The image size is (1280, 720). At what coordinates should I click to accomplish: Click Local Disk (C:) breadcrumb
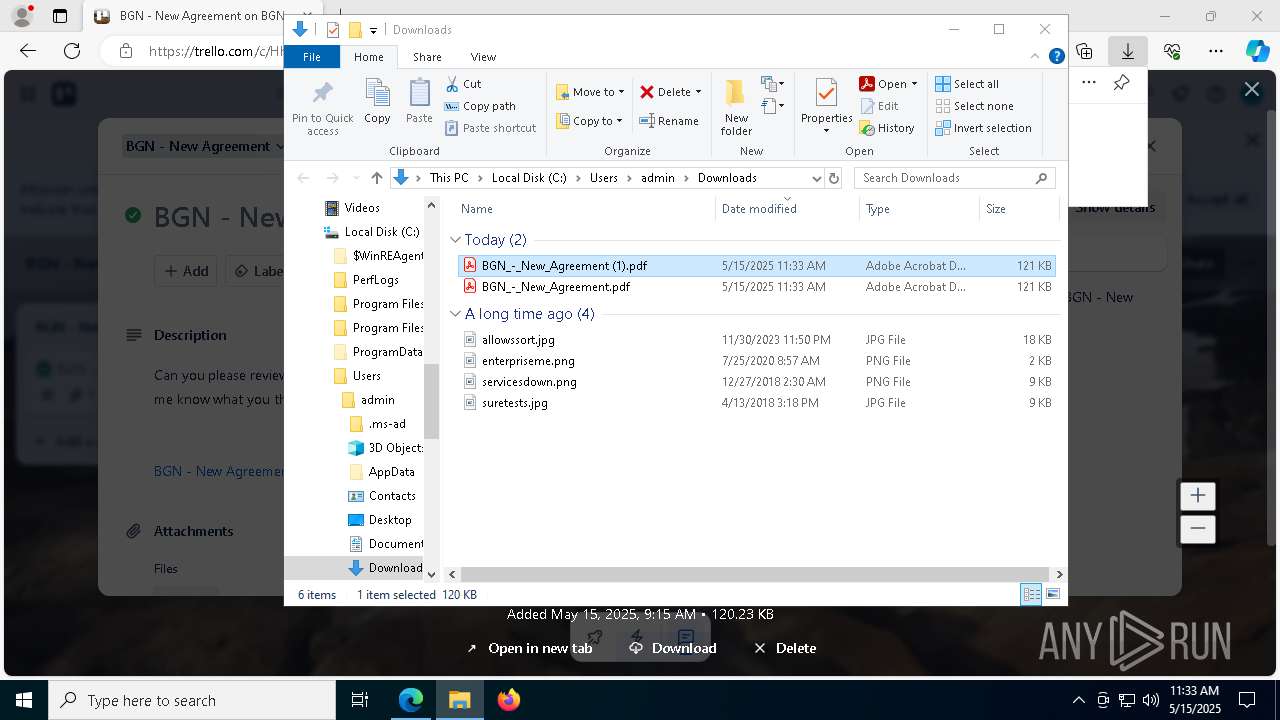pos(529,178)
